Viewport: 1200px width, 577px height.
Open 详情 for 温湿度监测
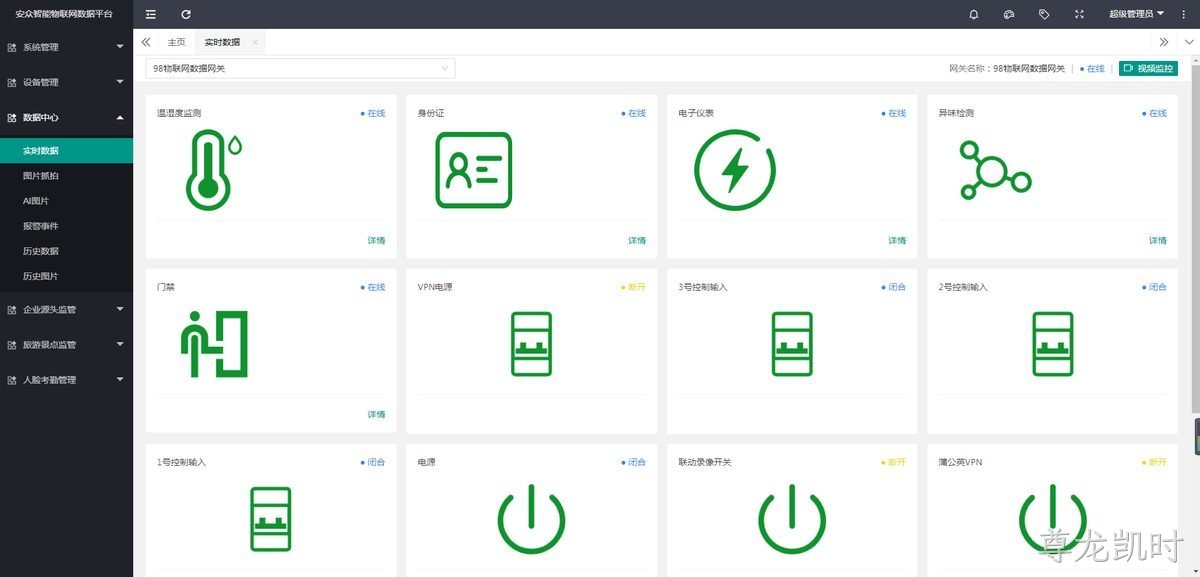pyautogui.click(x=376, y=240)
